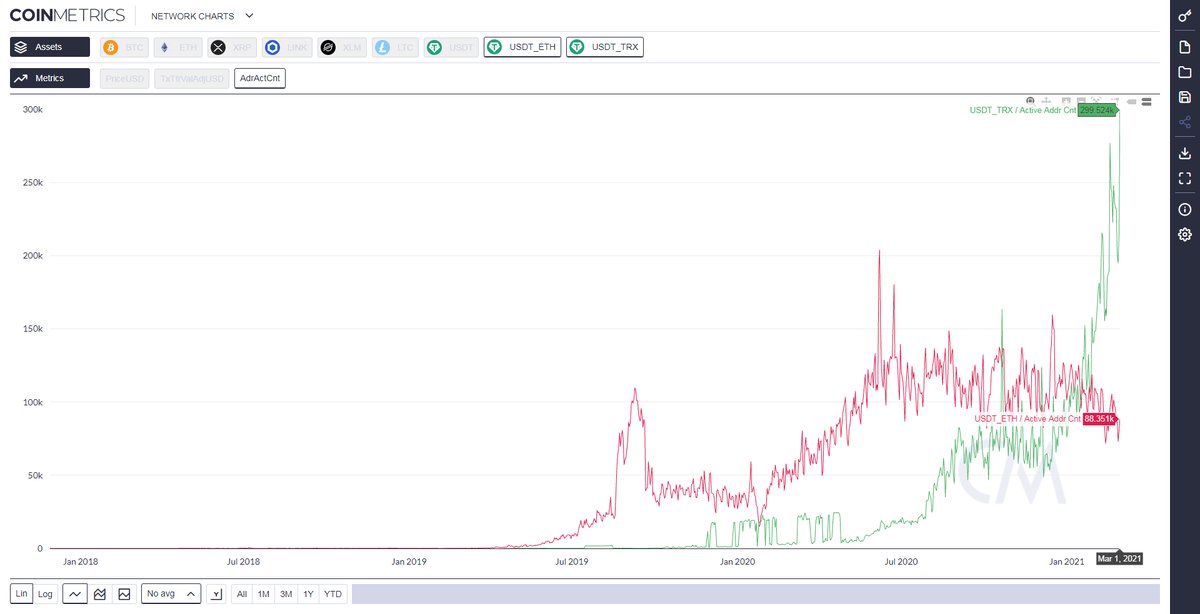The image size is (1200, 614).
Task: Click the chart menu bars icon
Action: [1147, 100]
